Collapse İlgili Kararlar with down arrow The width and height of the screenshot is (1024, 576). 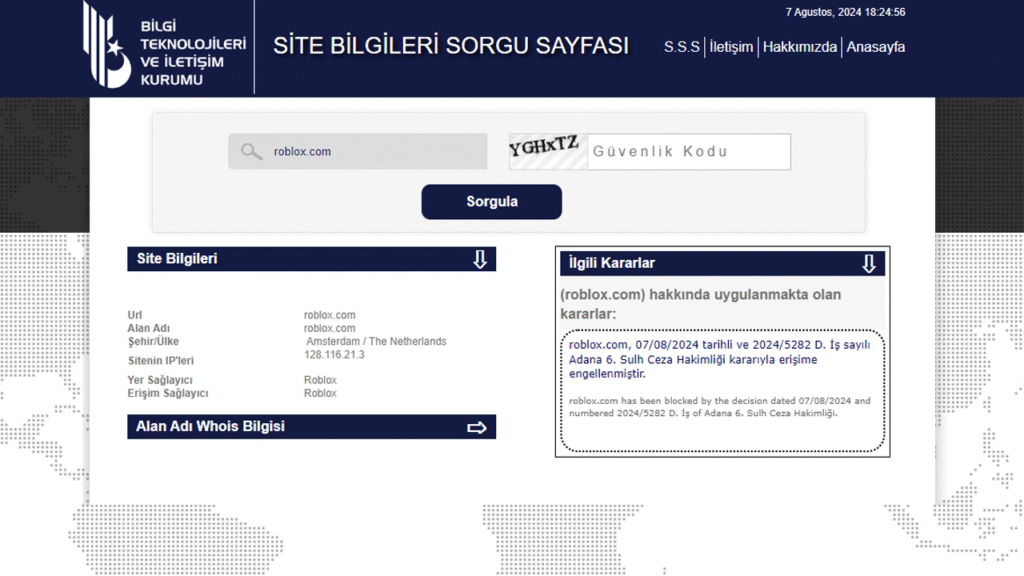pos(869,264)
